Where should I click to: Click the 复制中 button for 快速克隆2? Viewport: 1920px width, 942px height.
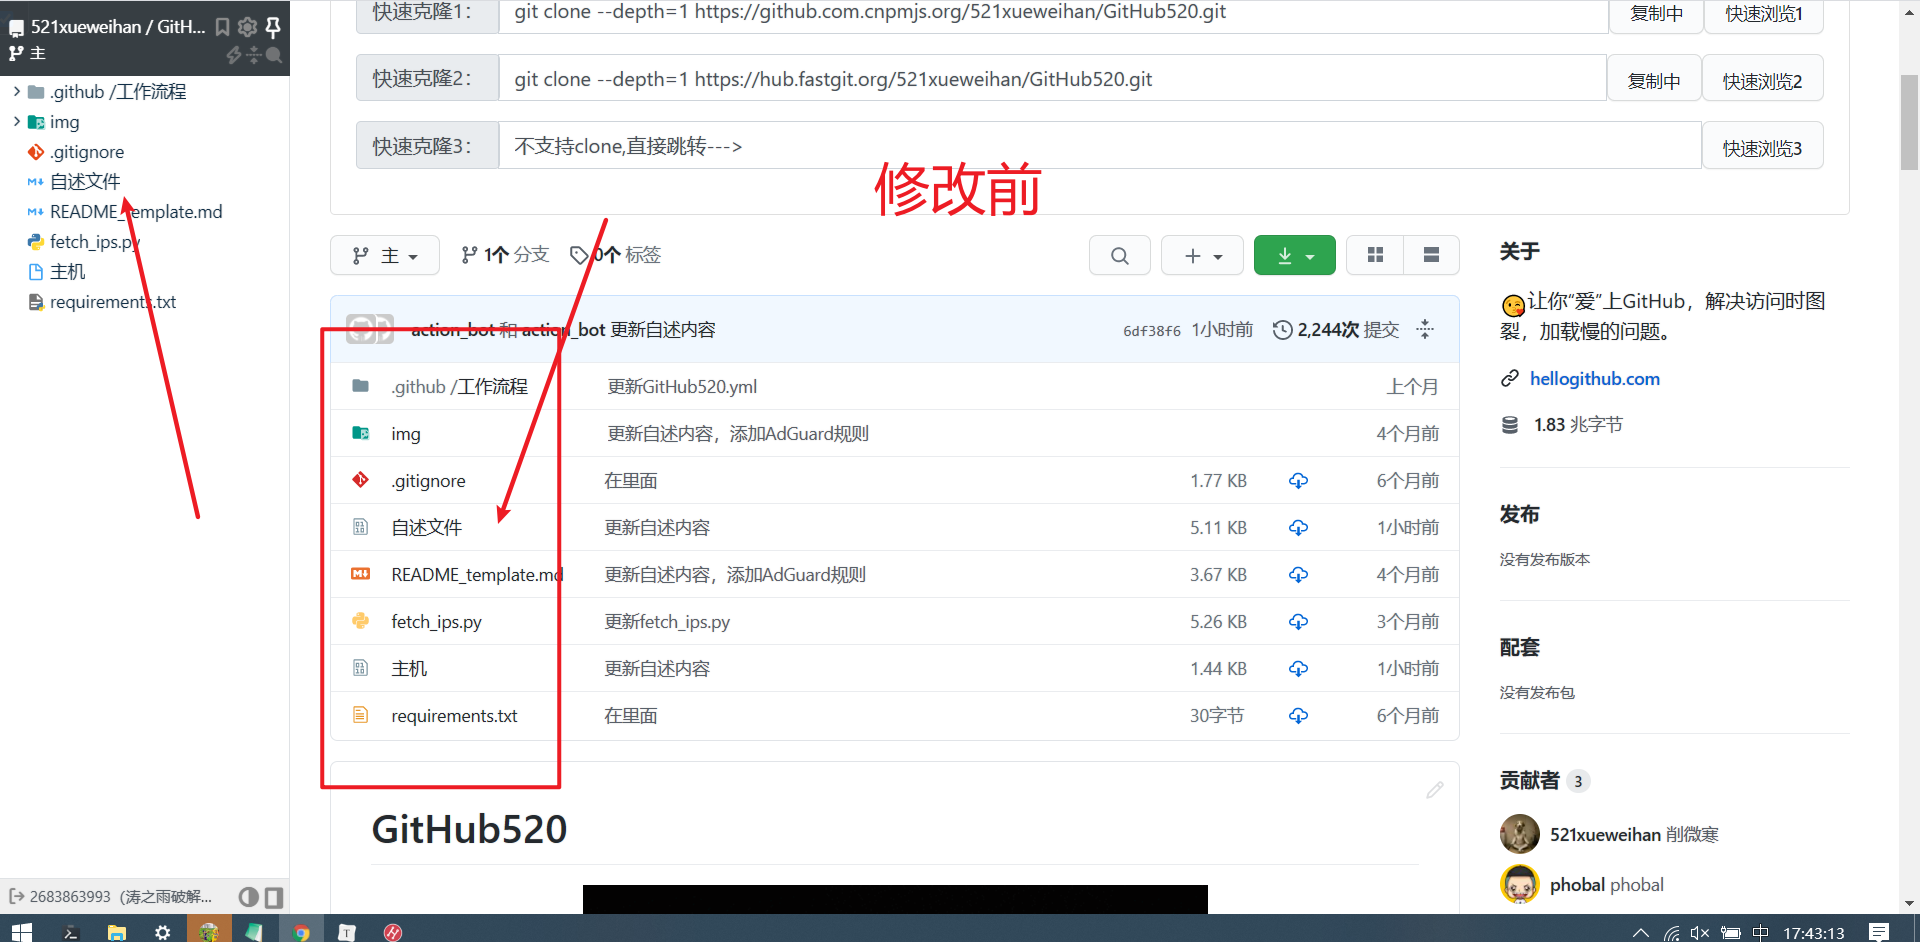(1654, 80)
